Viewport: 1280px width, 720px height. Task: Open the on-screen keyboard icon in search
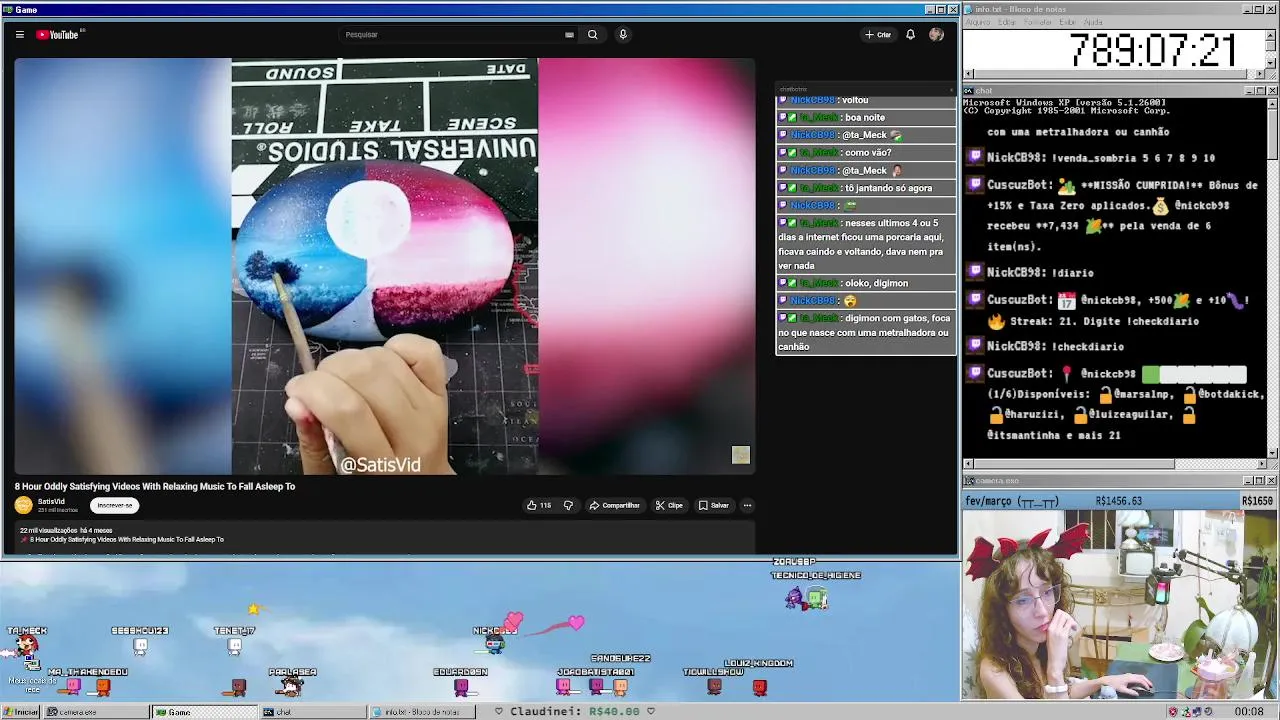(x=569, y=35)
